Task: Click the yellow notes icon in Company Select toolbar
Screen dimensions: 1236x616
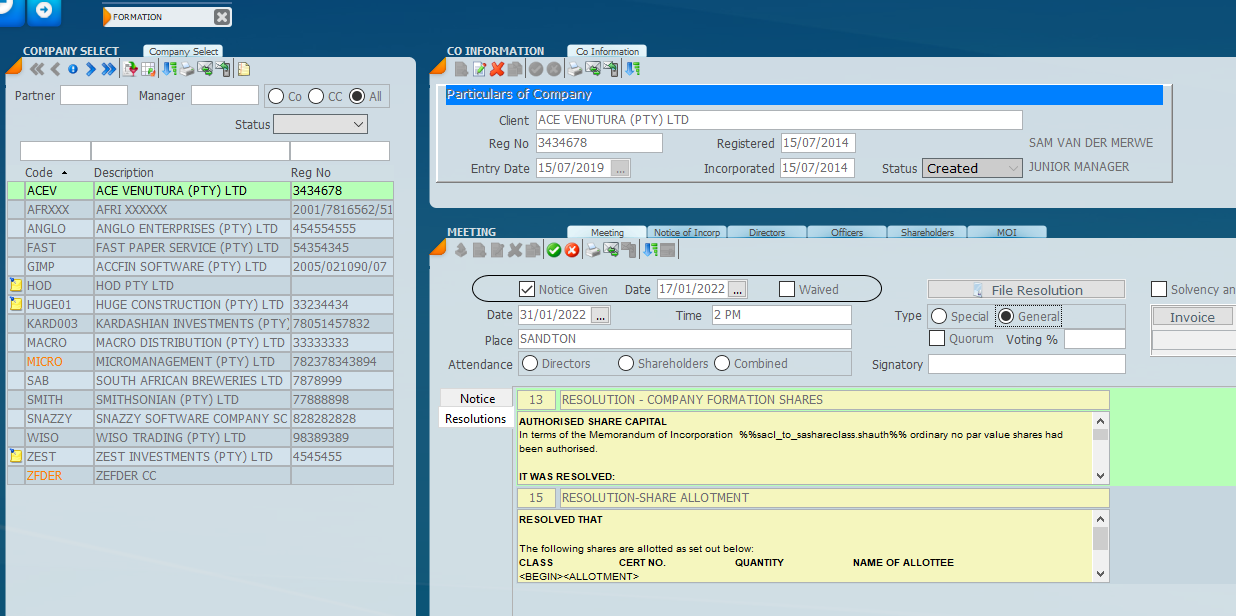Action: pos(243,69)
